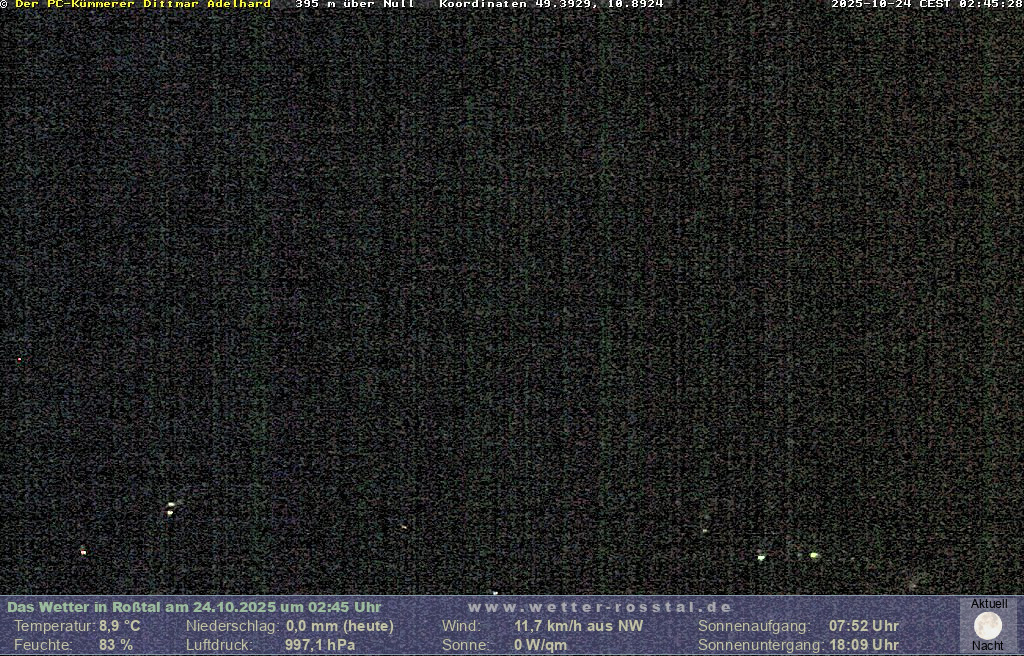Click the Wind label in the weather bar
The image size is (1024, 656).
(x=461, y=626)
